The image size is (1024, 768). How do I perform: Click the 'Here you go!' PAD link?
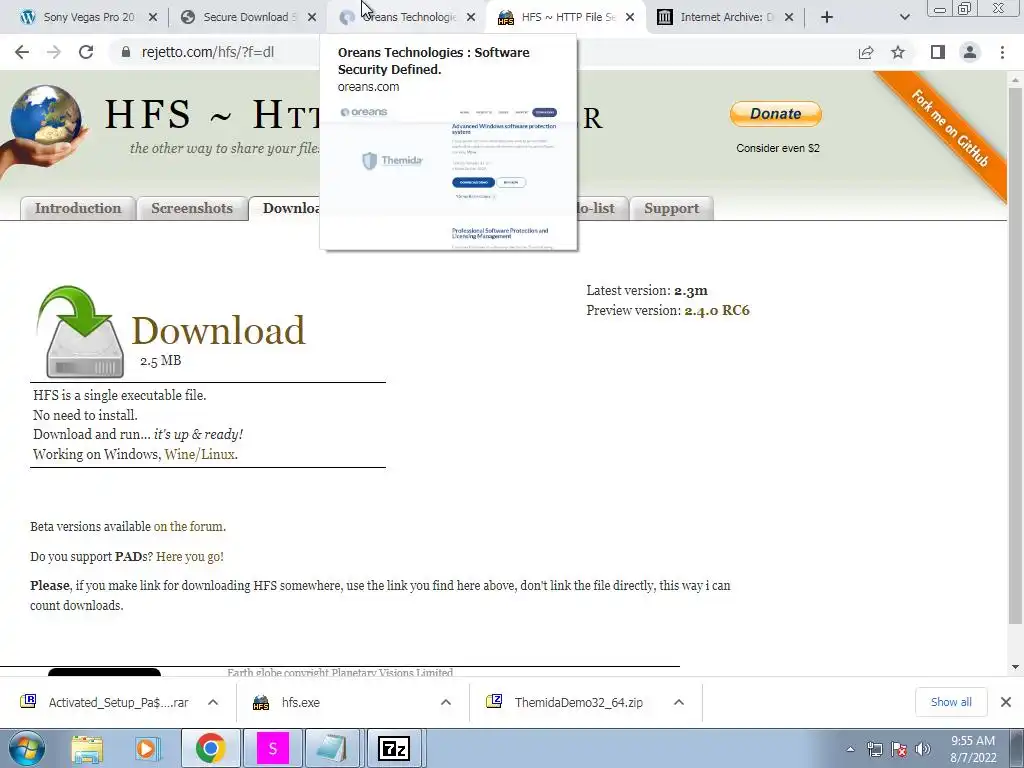click(189, 556)
